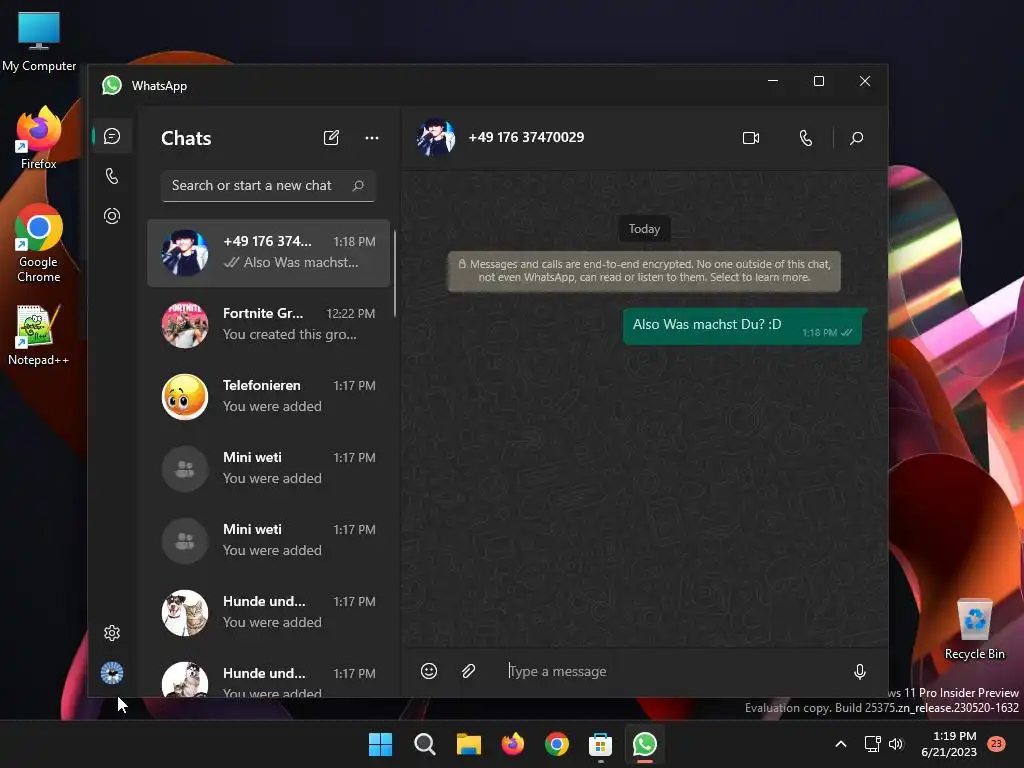Open contact info via header avatar

(436, 138)
